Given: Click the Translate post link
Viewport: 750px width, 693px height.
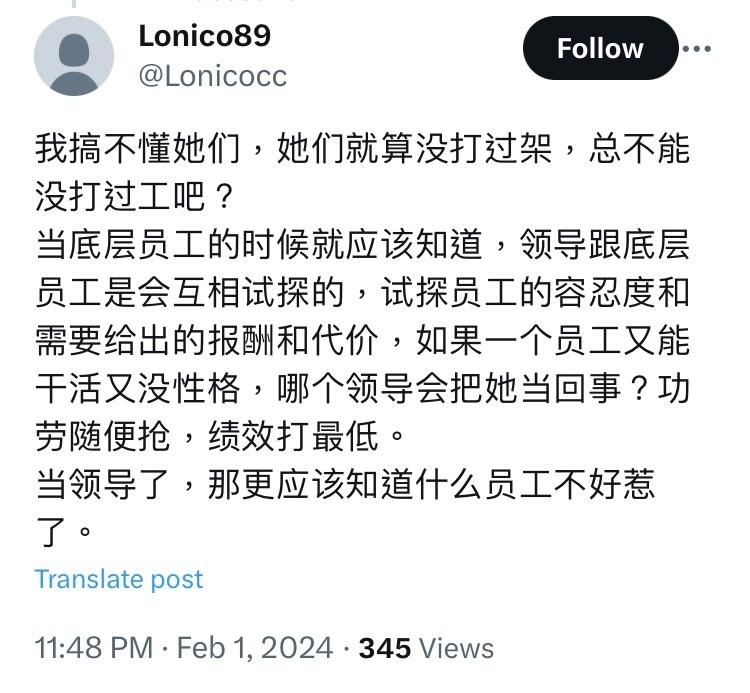Looking at the screenshot, I should pos(119,579).
